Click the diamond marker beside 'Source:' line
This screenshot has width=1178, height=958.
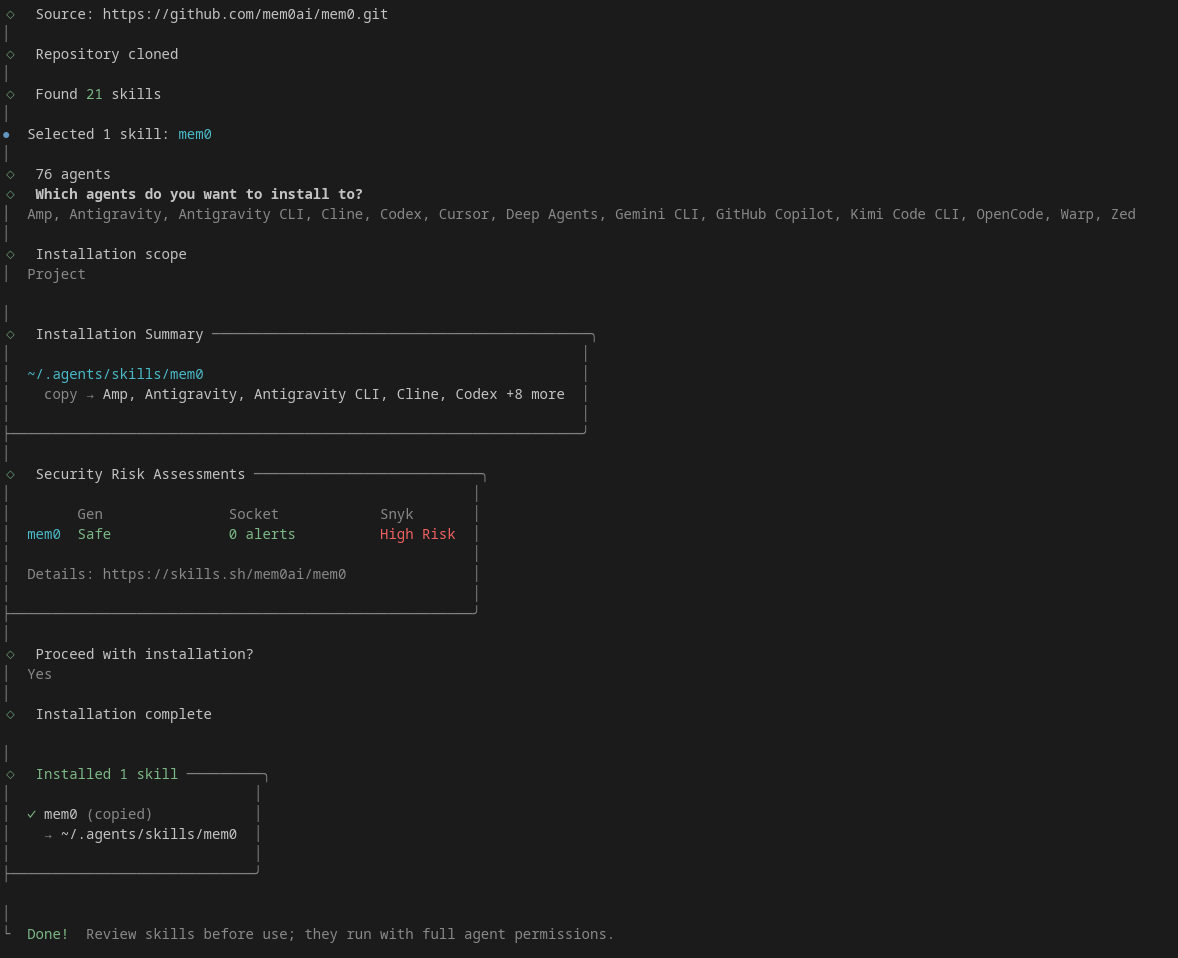(x=11, y=14)
